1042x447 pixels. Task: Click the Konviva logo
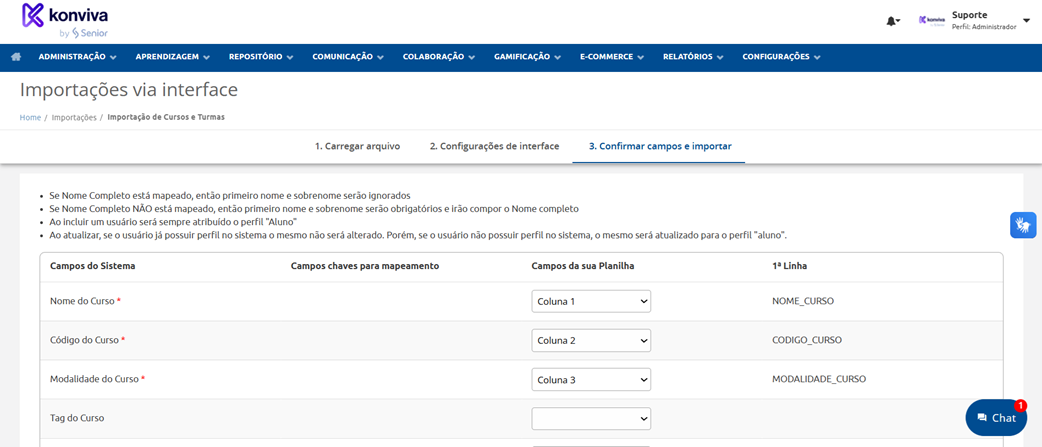[x=65, y=21]
